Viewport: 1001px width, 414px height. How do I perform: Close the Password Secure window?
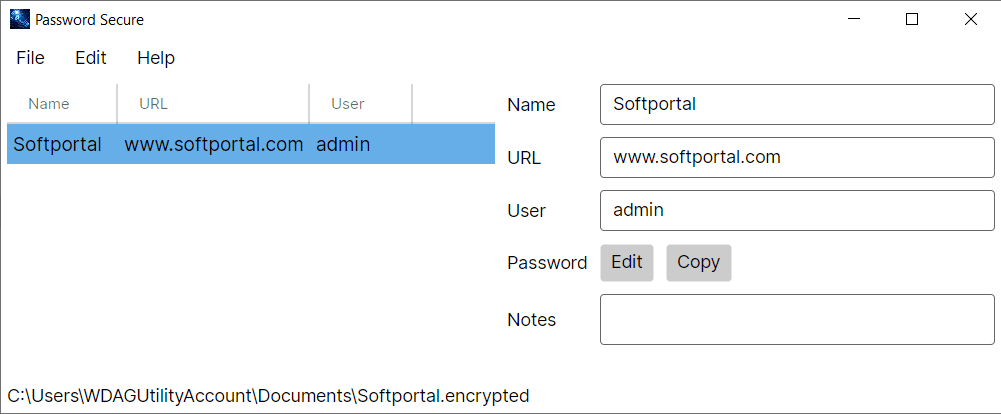(970, 19)
